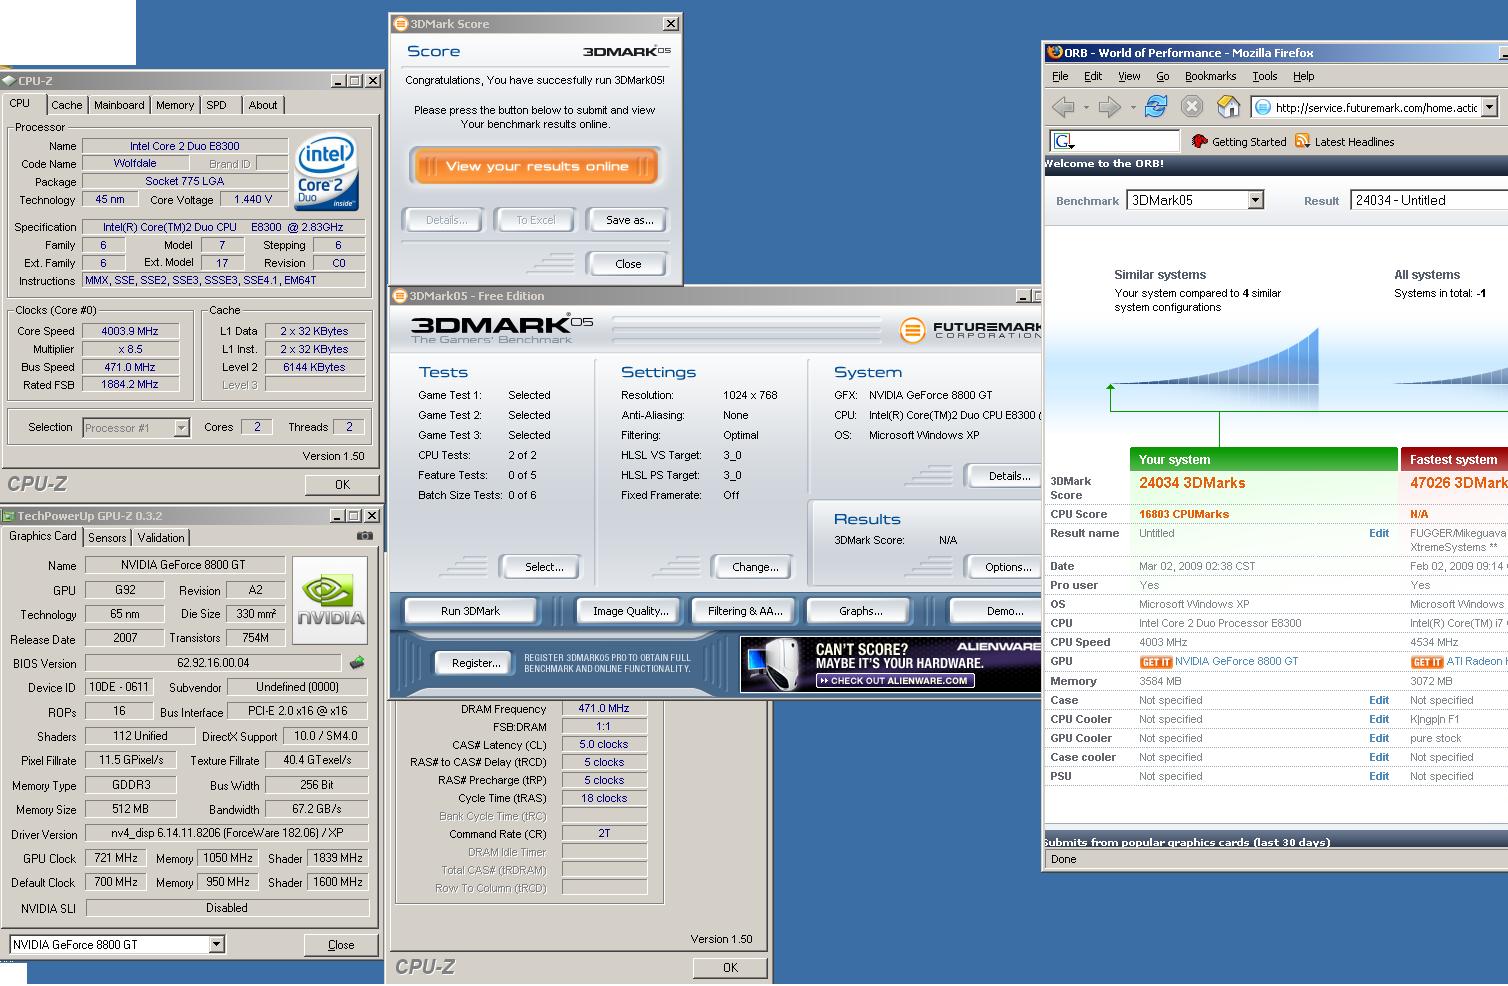Screen dimensions: 1508x986
Task: Click the Run 3DMark button
Action: (470, 611)
